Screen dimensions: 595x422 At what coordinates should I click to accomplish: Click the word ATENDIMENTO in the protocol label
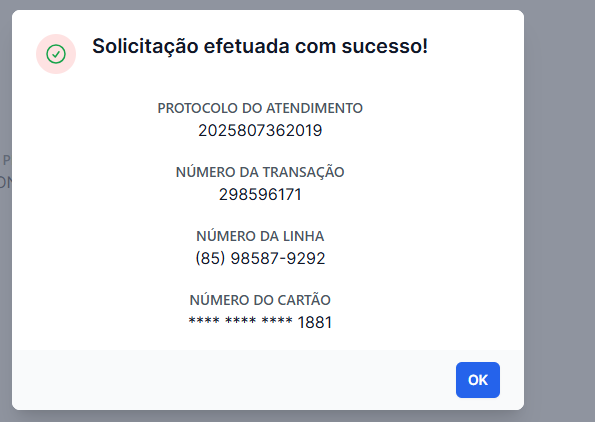[312, 108]
